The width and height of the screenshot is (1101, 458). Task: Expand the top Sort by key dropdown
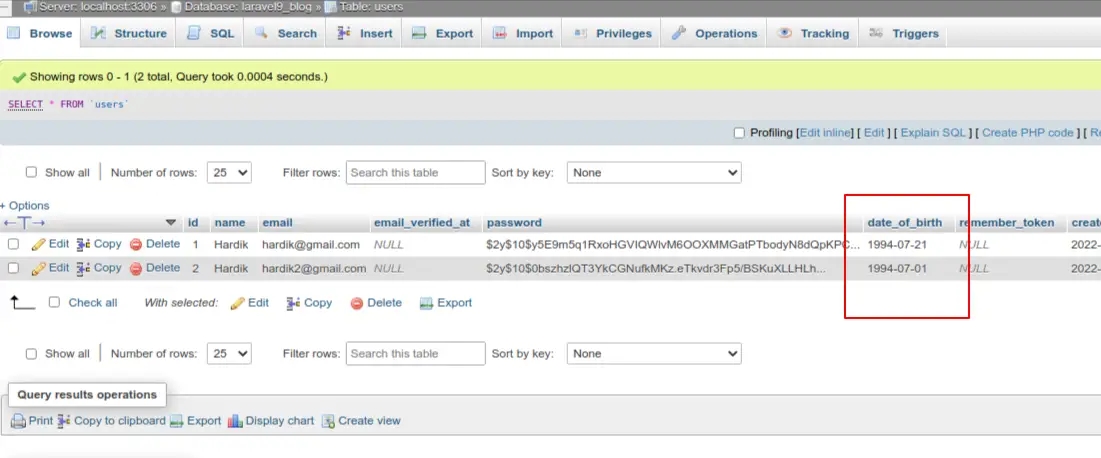coord(654,172)
